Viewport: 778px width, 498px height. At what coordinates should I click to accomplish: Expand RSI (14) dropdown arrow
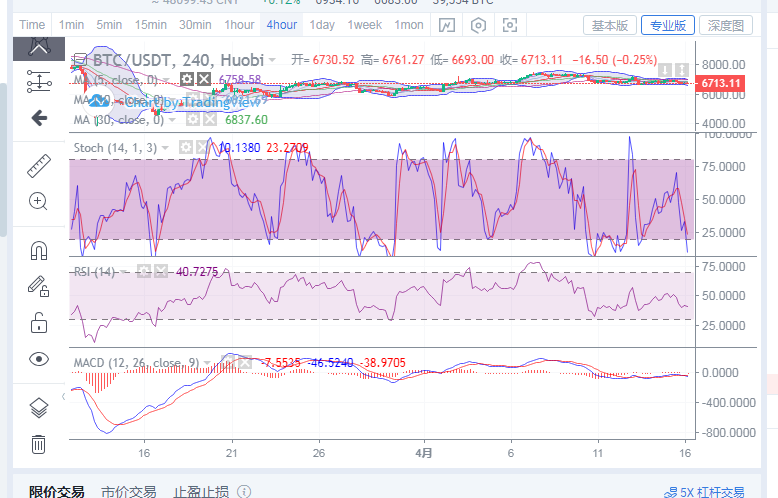point(124,272)
